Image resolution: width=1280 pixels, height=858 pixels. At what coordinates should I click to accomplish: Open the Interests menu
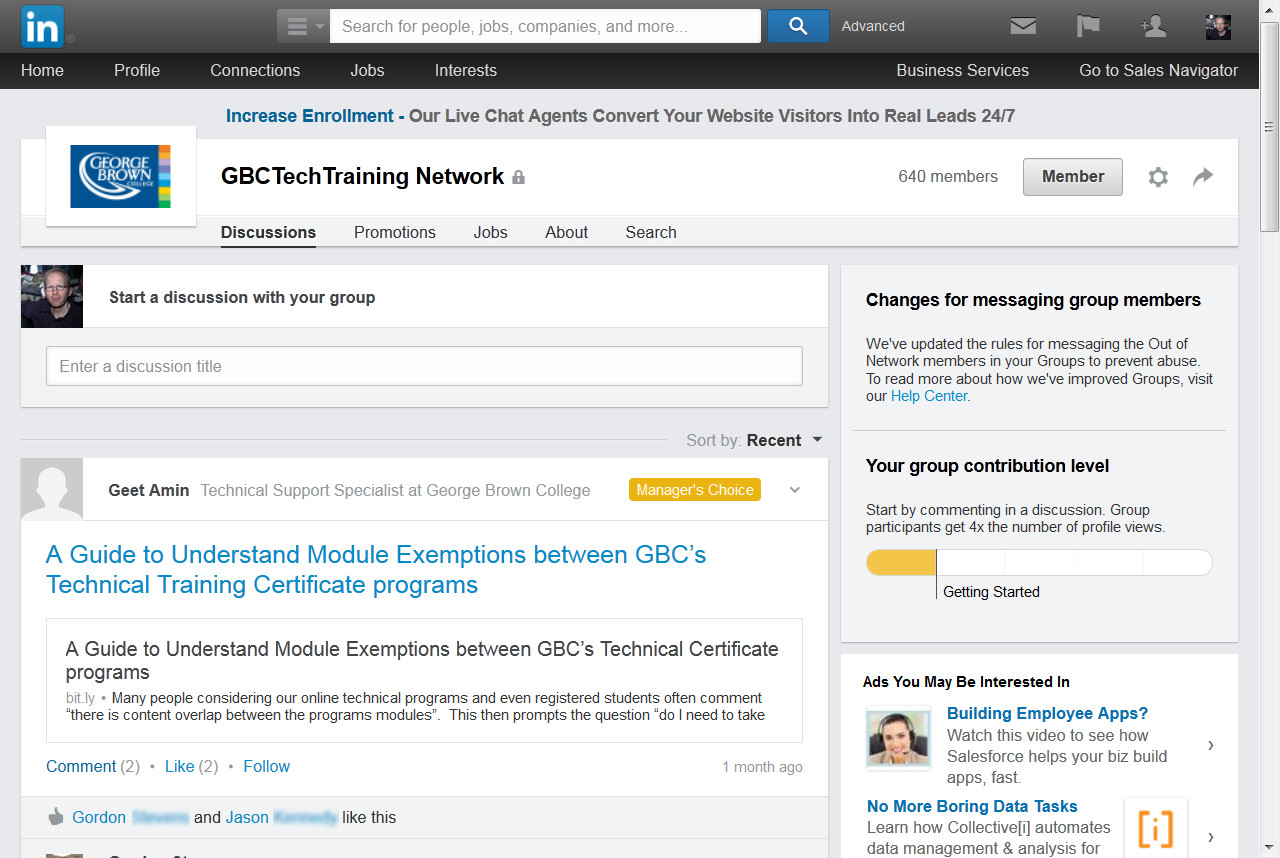(465, 70)
